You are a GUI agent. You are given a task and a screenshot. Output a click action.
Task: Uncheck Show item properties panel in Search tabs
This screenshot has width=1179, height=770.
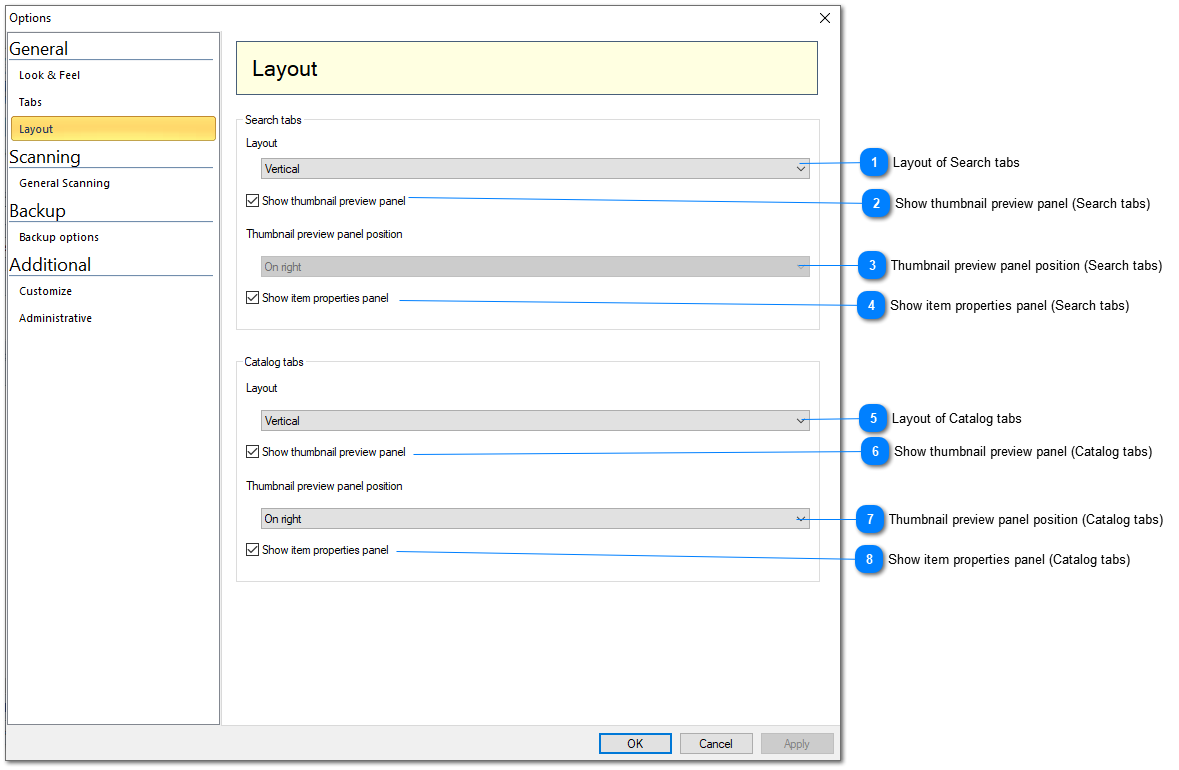point(253,298)
